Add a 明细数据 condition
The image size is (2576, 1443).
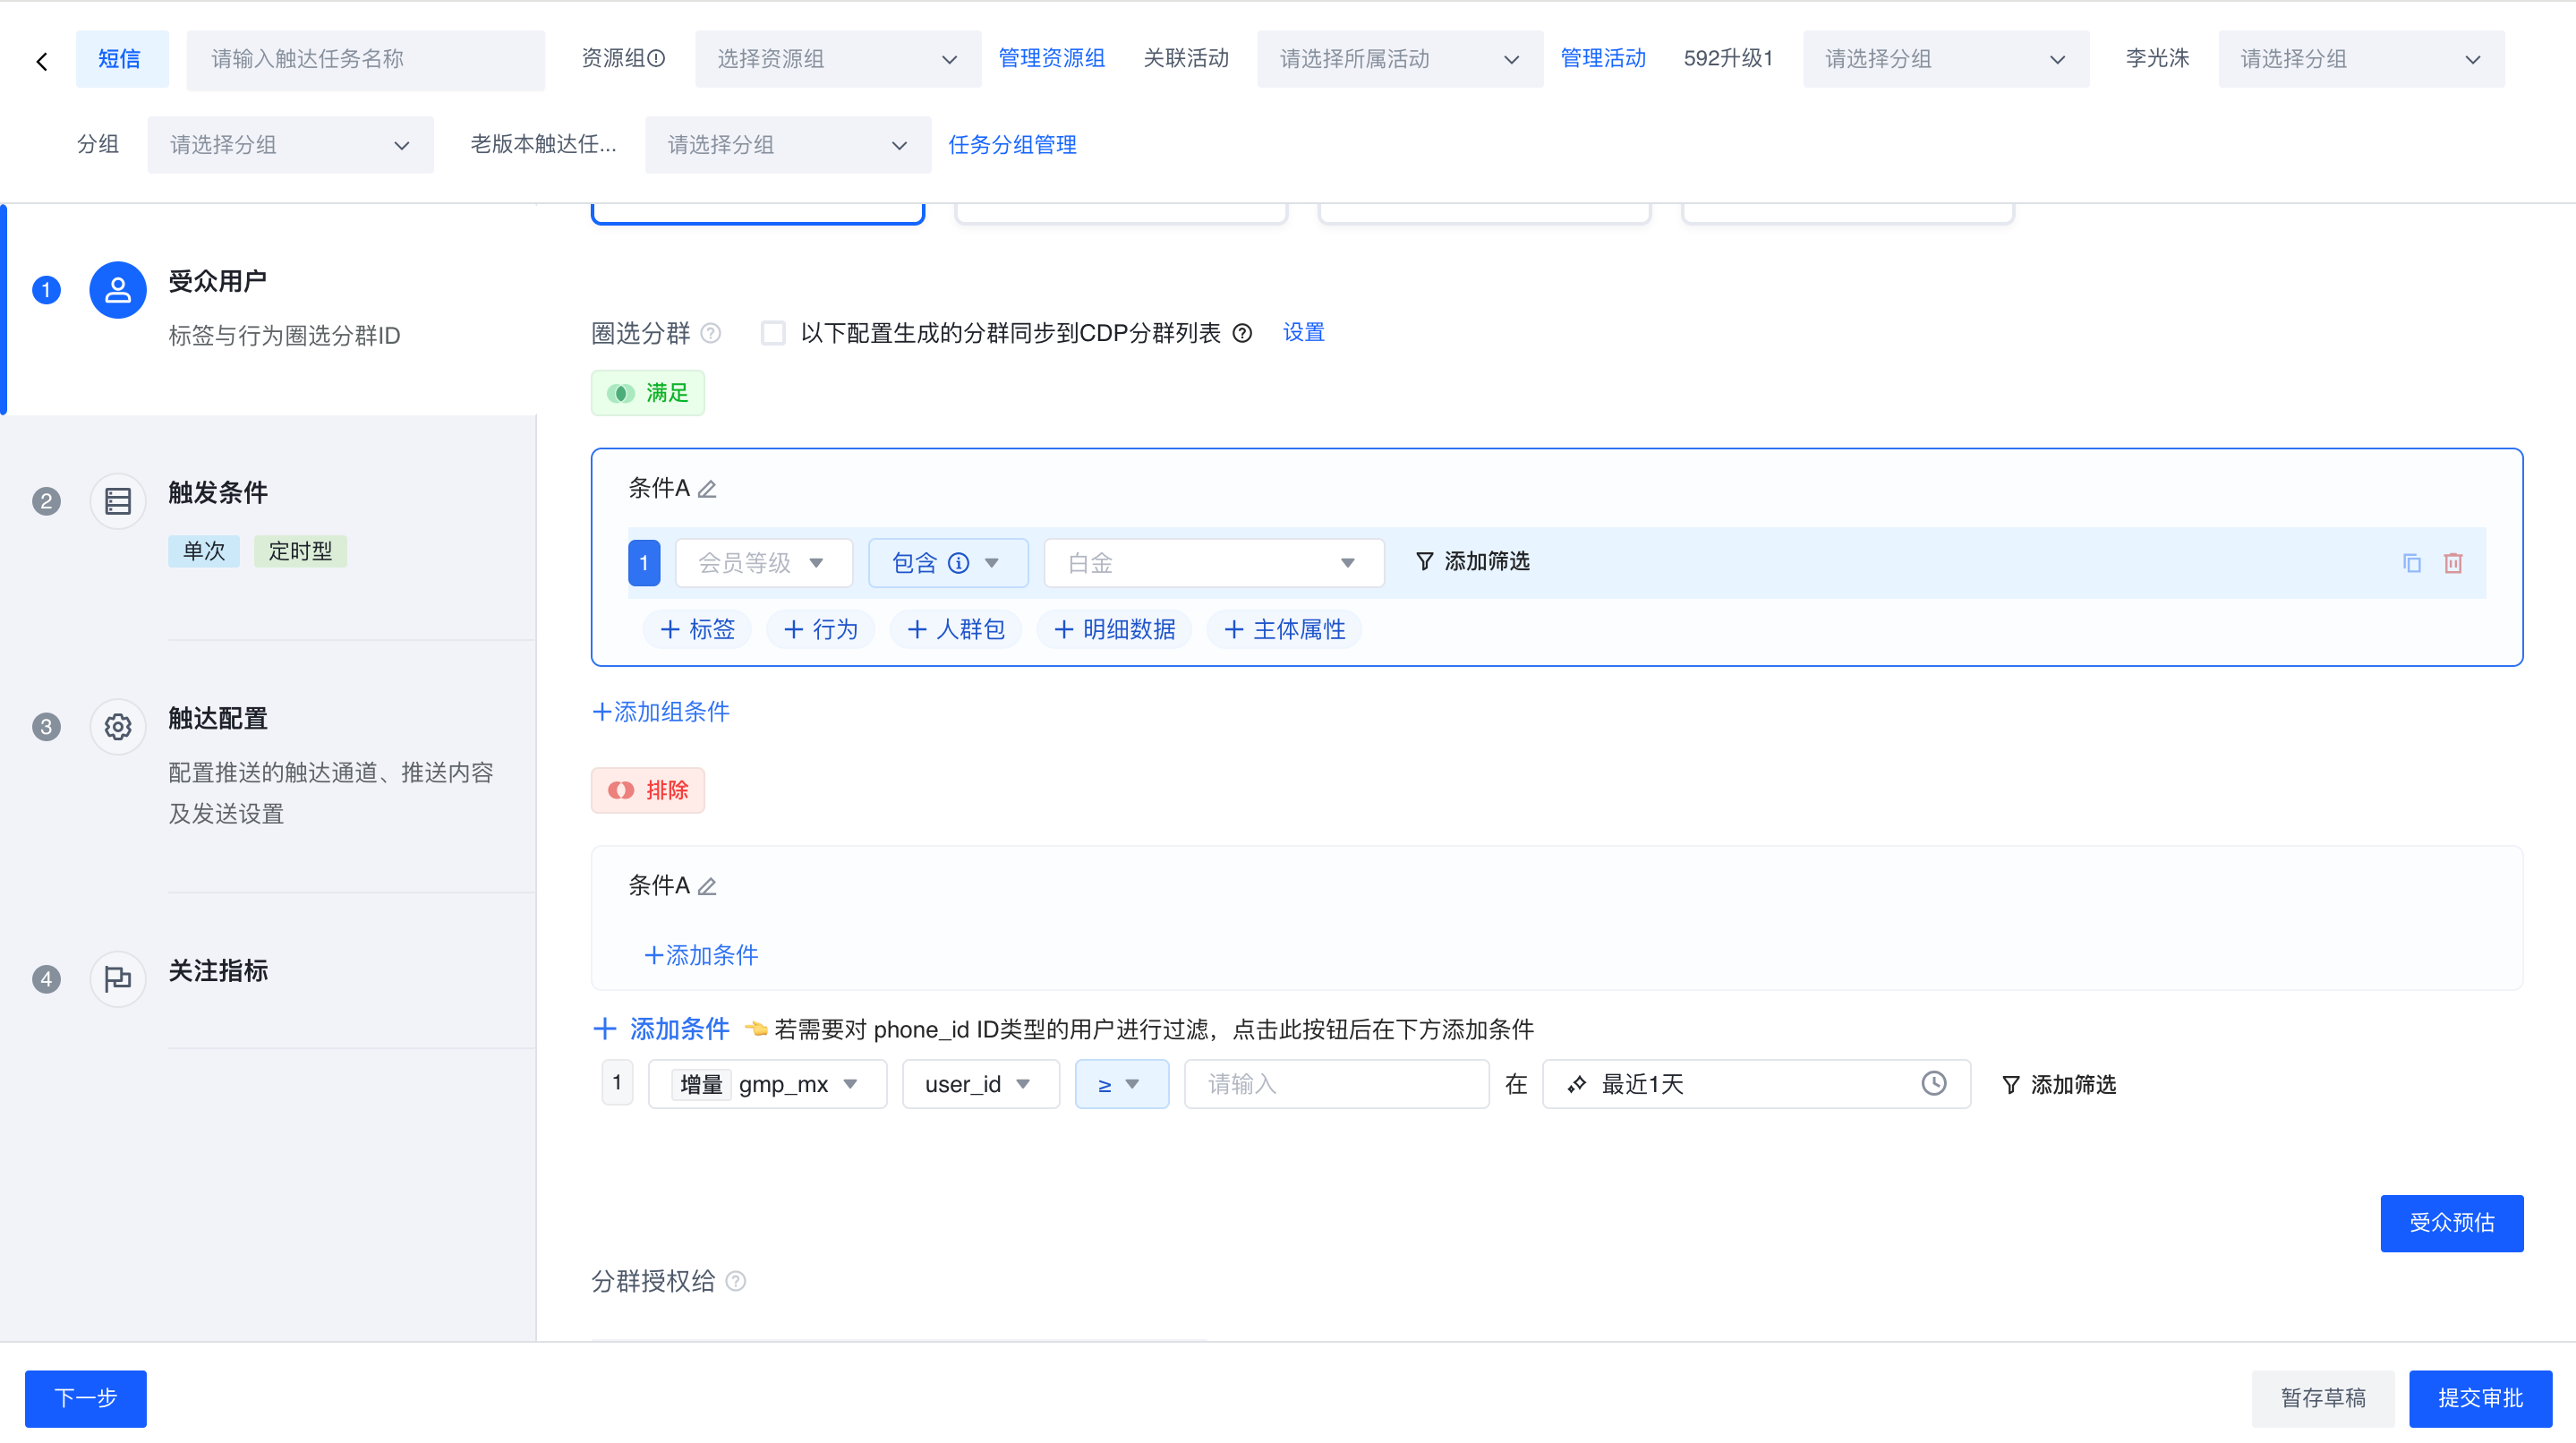(x=1114, y=629)
